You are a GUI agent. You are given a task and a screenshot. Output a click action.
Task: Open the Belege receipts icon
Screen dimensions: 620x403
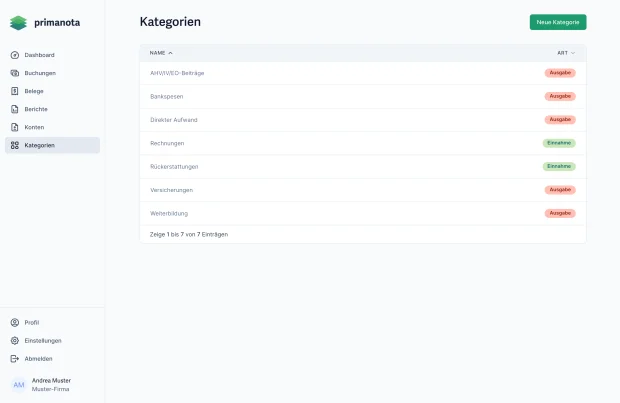click(x=15, y=91)
